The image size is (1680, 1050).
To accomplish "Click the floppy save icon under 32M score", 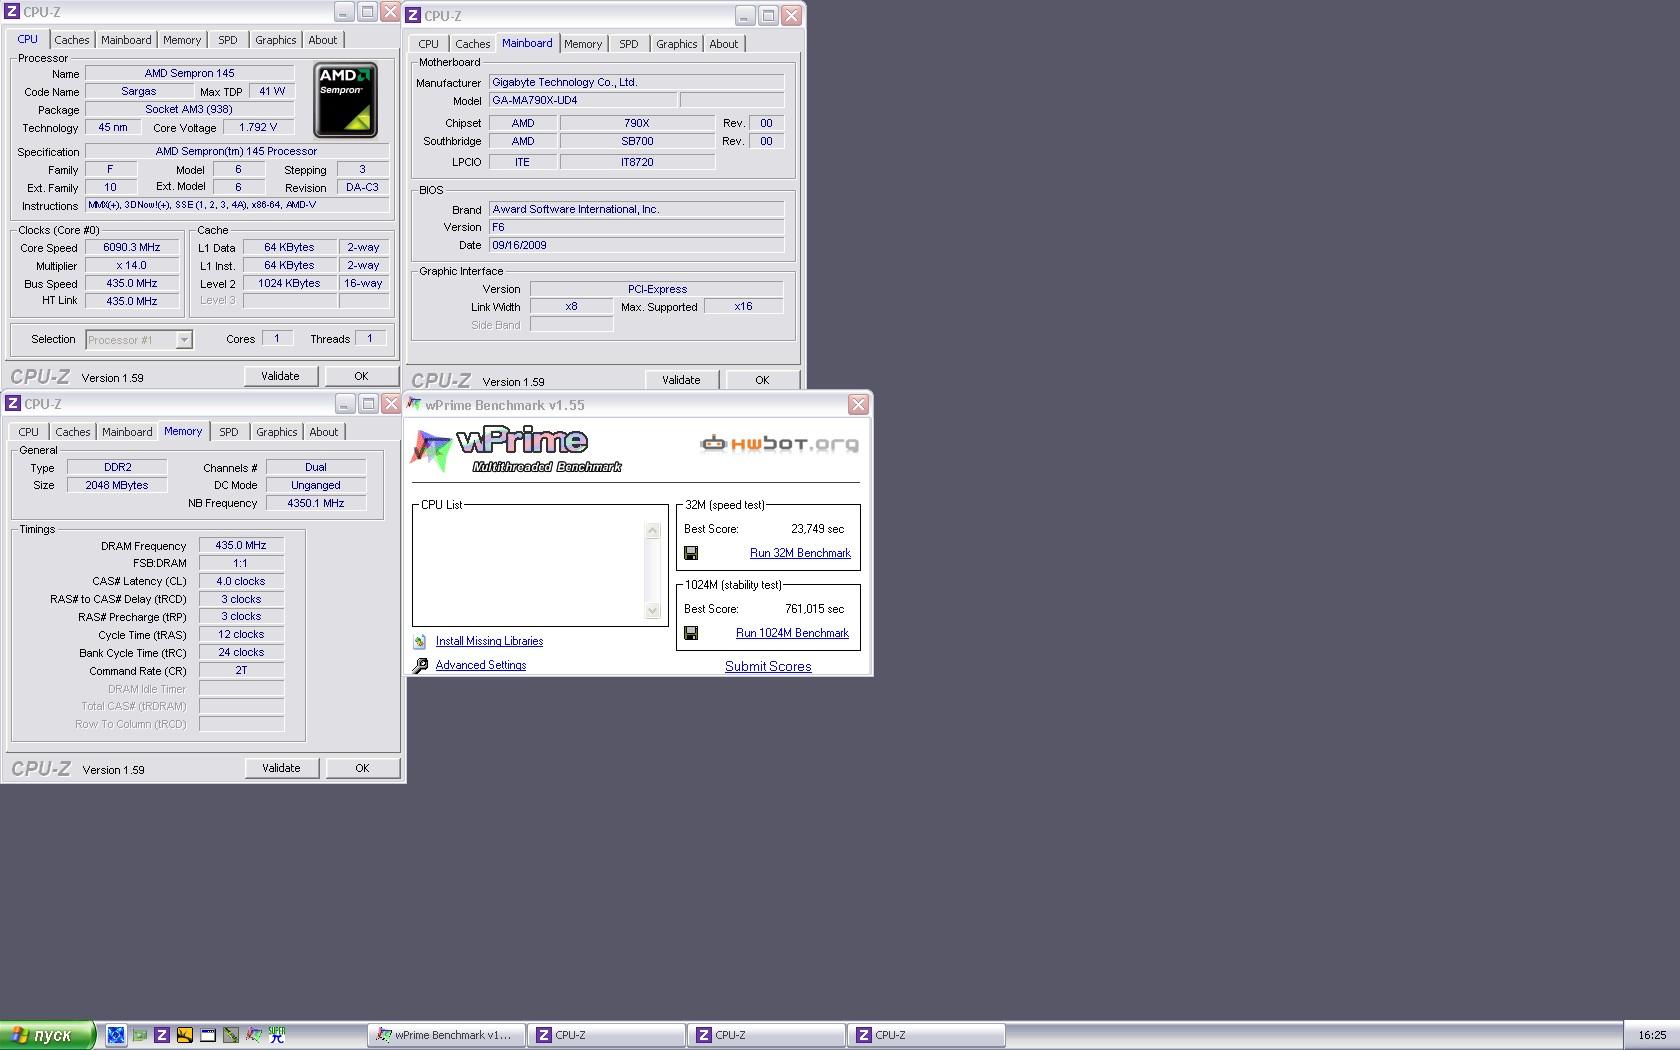I will tap(691, 553).
